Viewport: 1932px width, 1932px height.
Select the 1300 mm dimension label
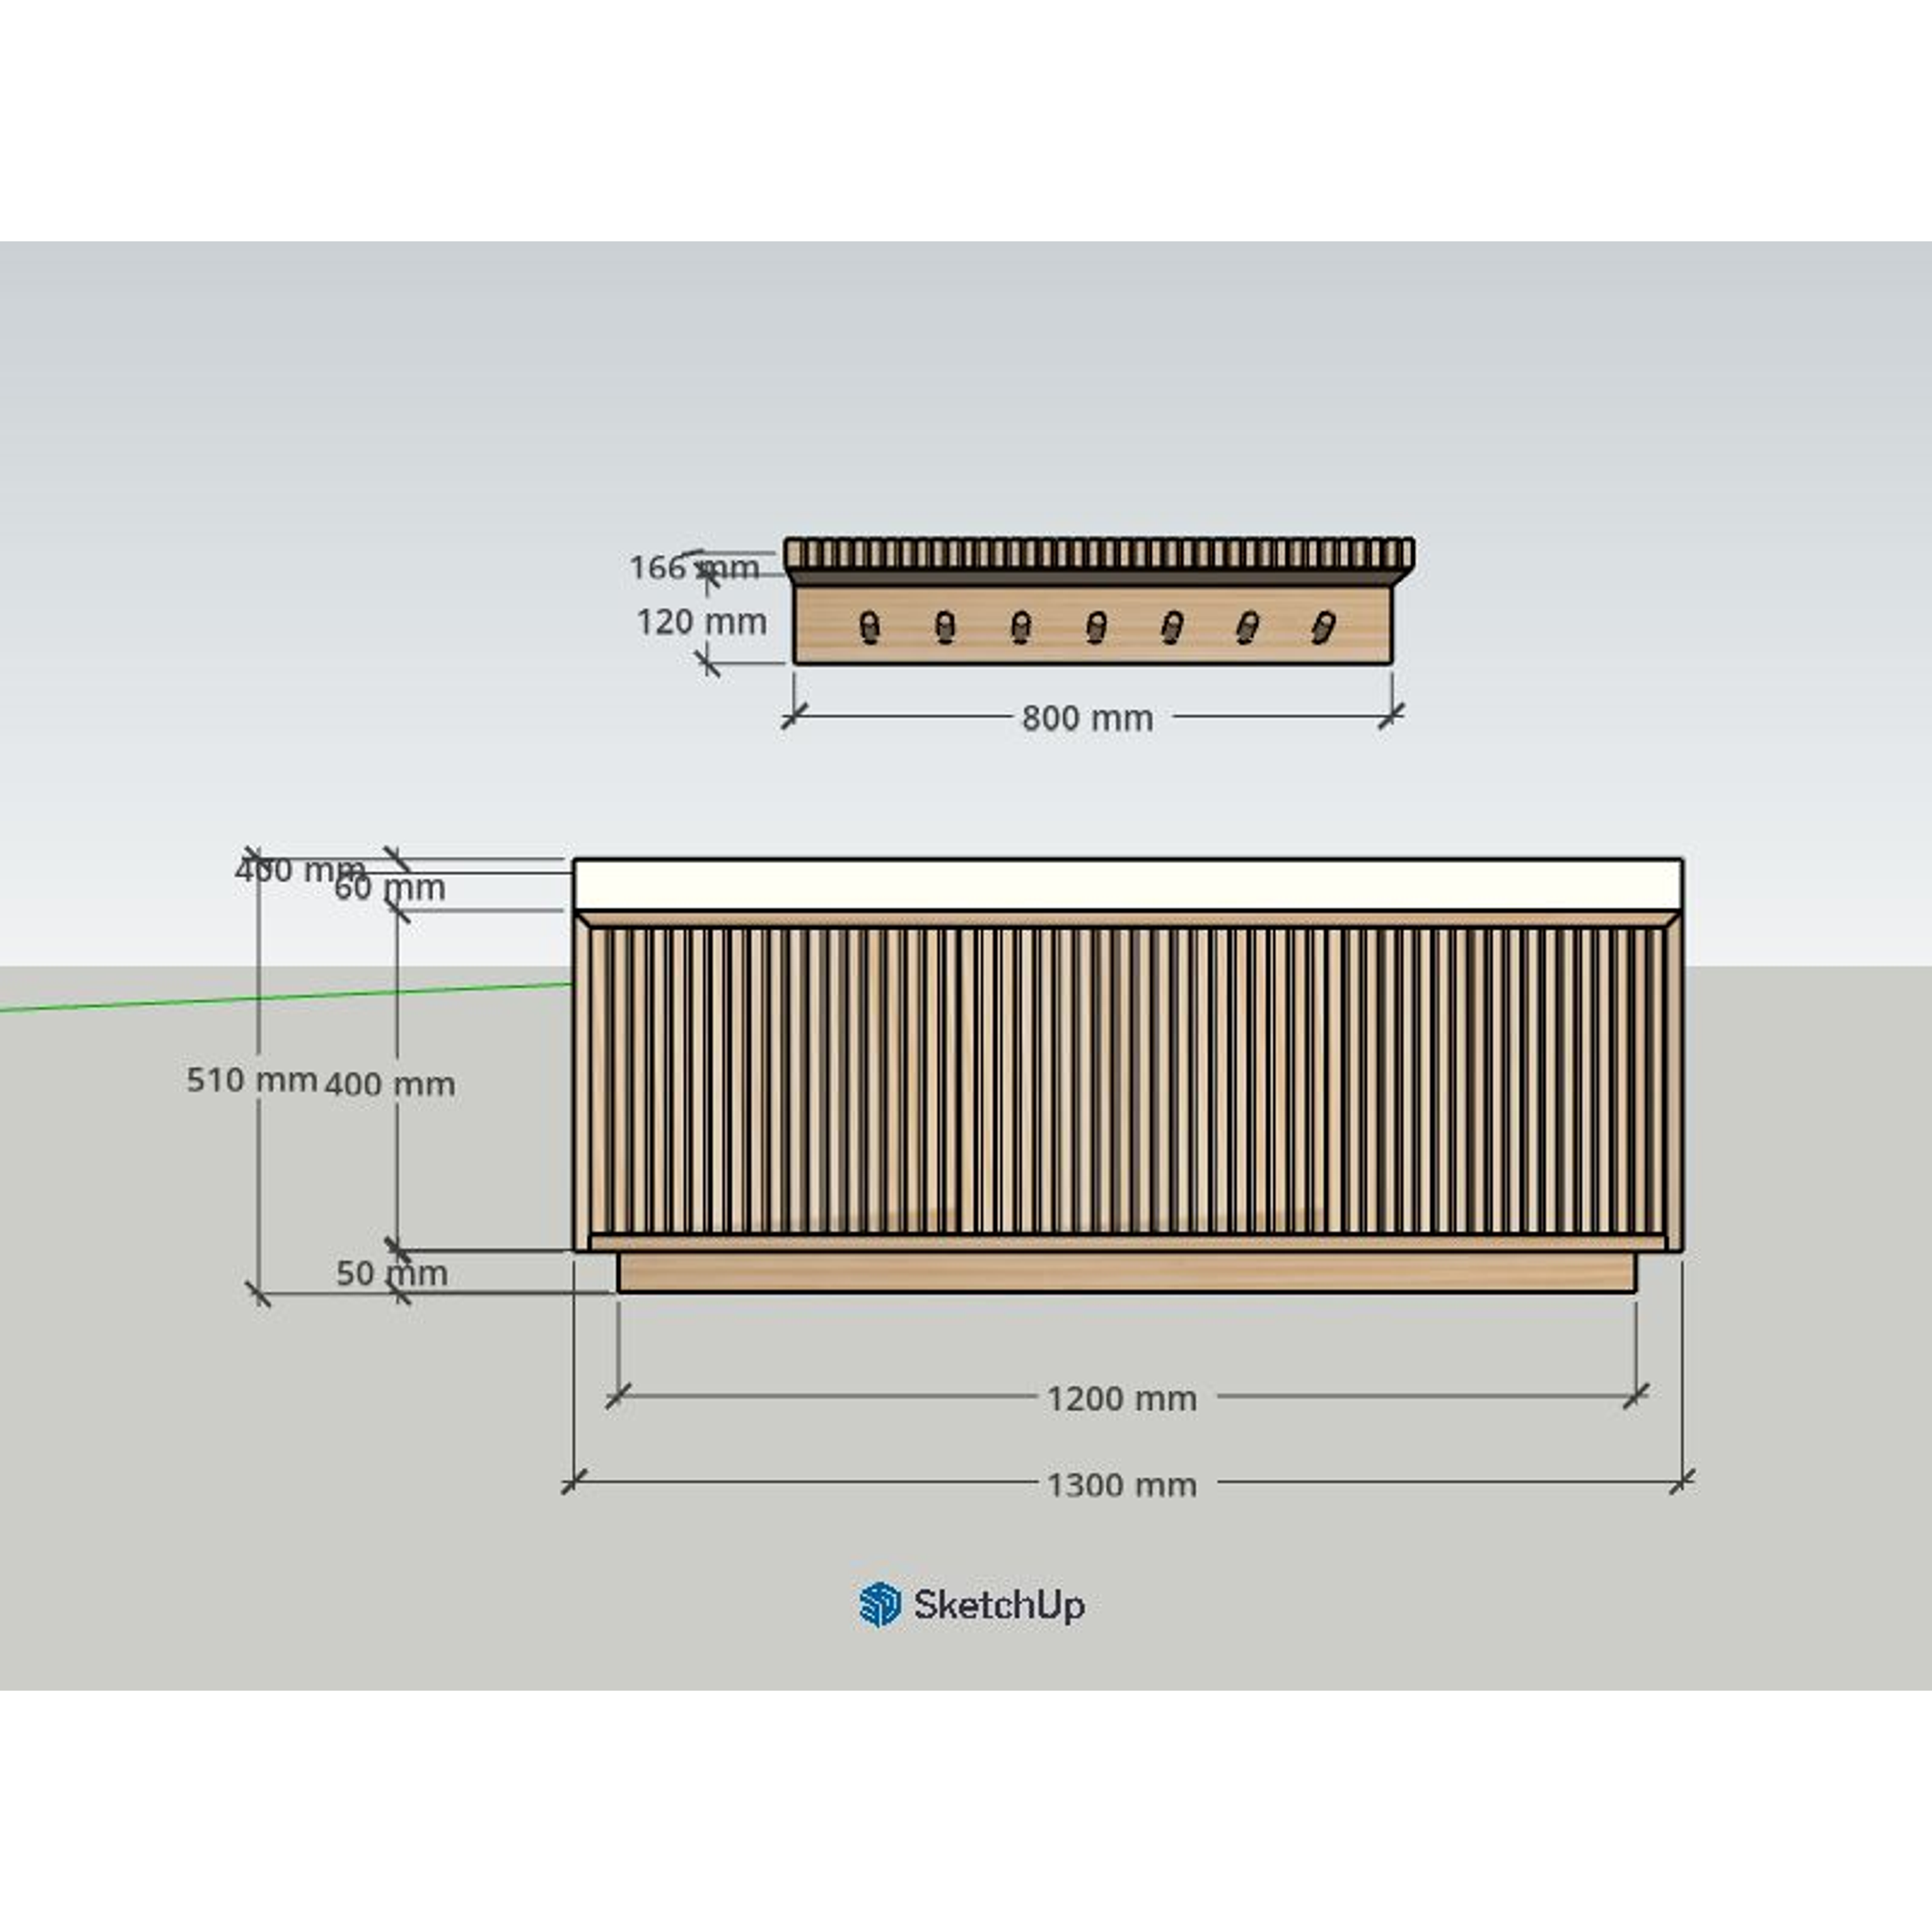pyautogui.click(x=1121, y=1485)
